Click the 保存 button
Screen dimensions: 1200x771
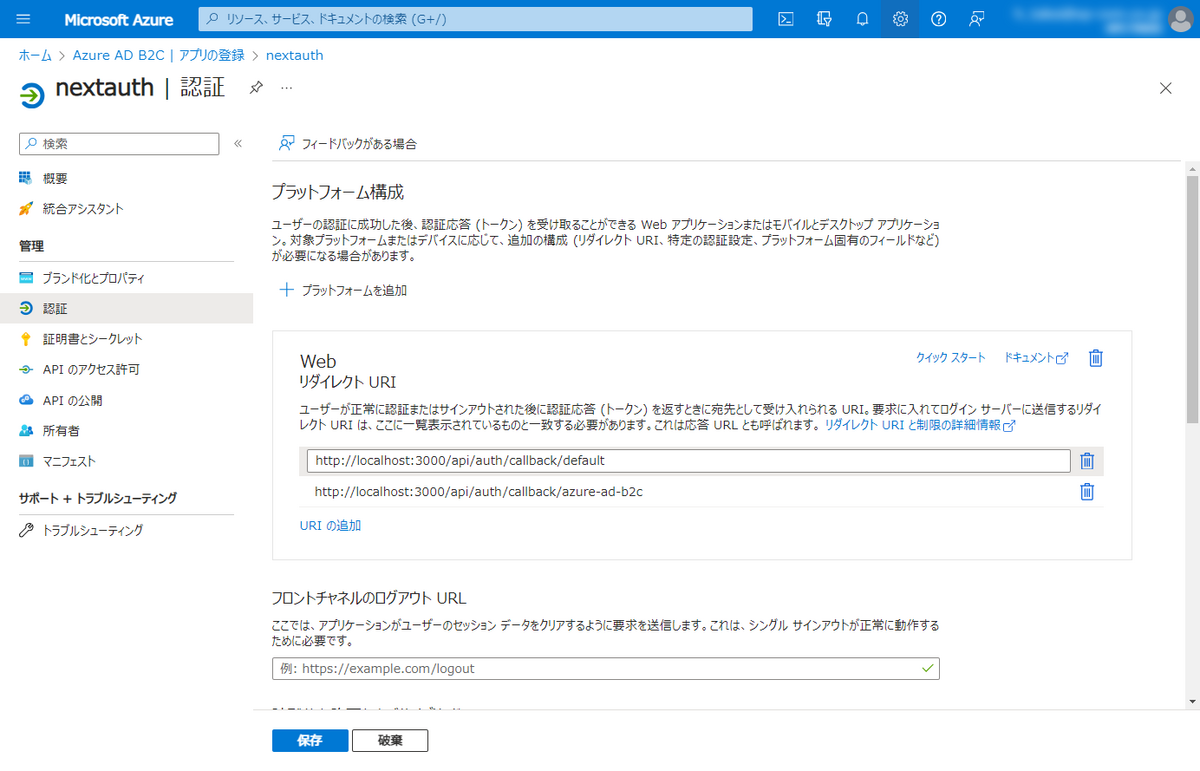pyautogui.click(x=310, y=740)
